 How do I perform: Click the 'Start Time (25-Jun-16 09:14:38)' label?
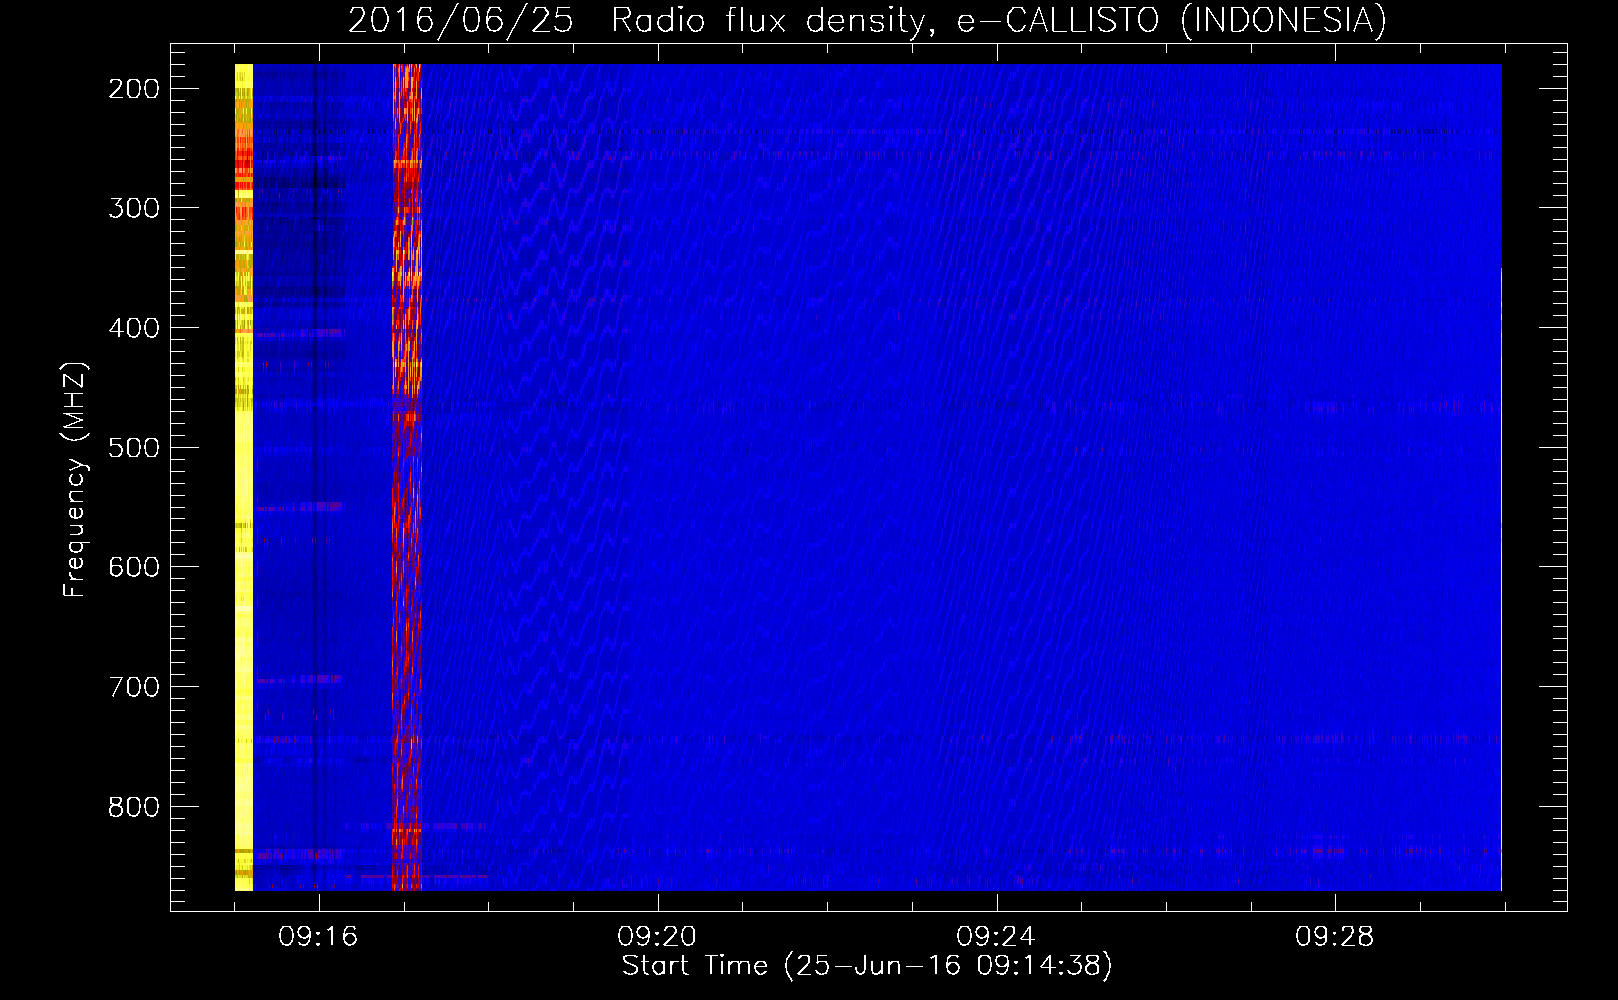(867, 966)
